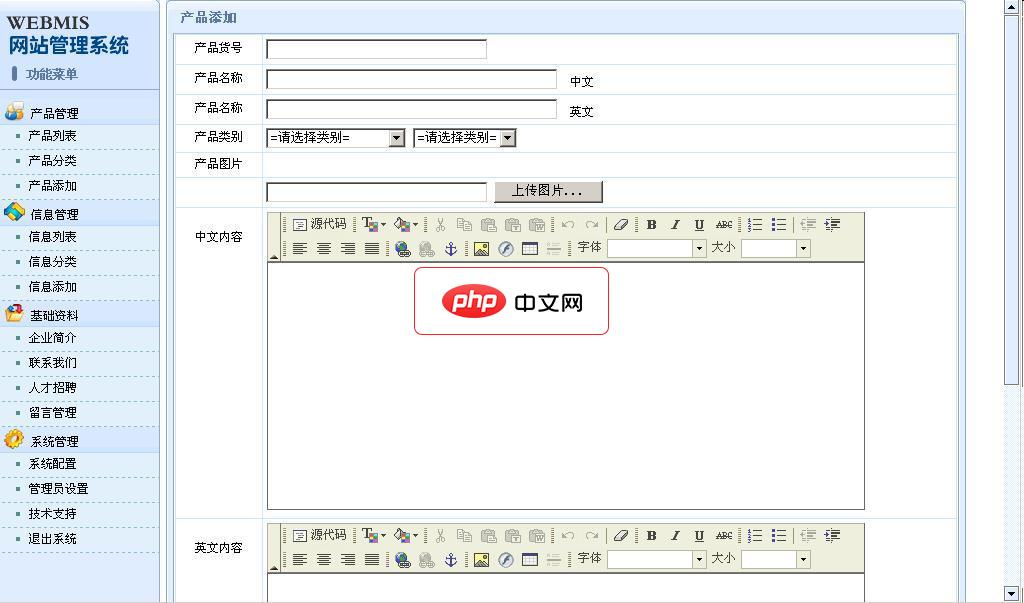Open 产品添加 in the sidebar
Image resolution: width=1024 pixels, height=603 pixels.
(x=52, y=186)
